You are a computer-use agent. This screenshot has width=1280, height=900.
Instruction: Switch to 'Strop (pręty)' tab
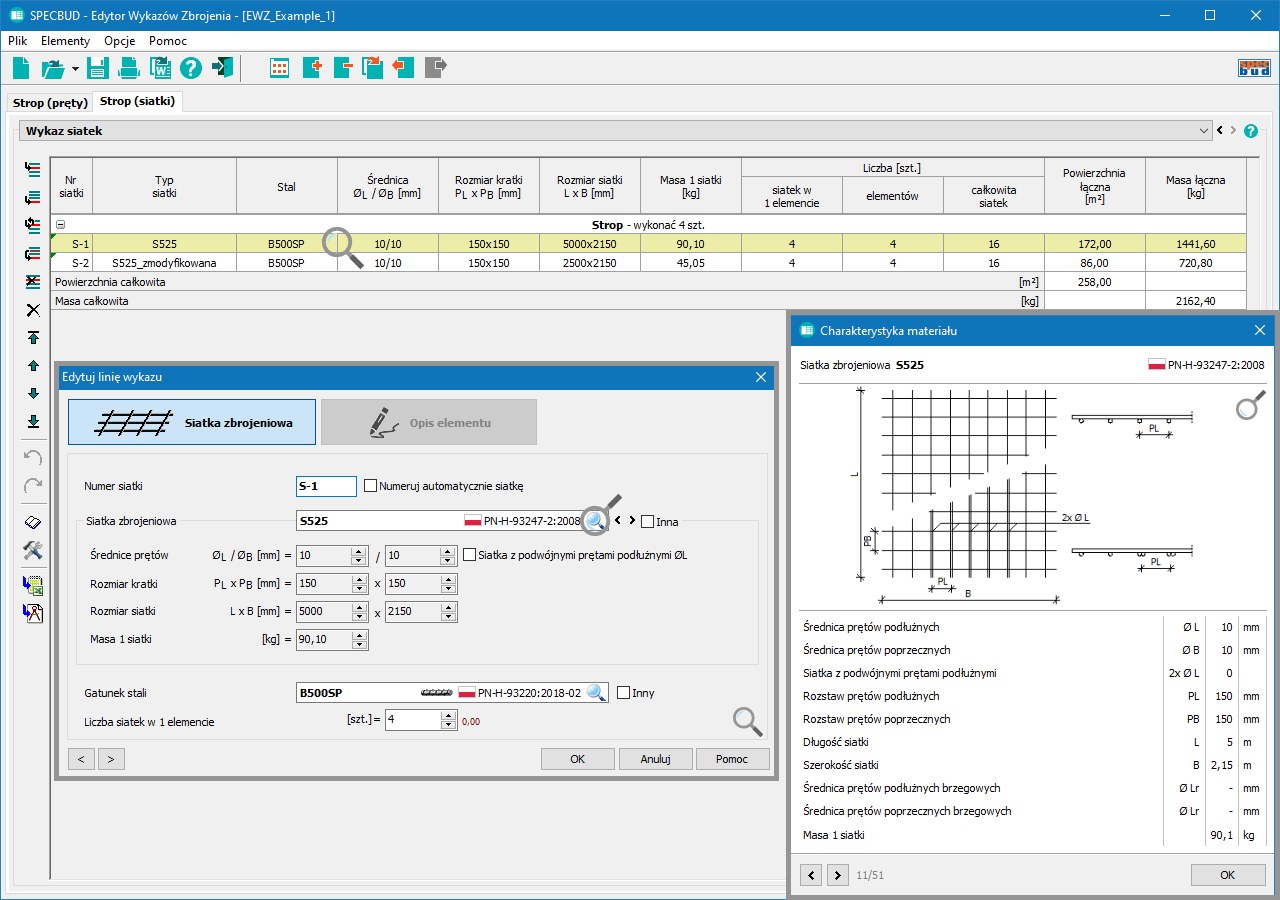click(x=50, y=103)
